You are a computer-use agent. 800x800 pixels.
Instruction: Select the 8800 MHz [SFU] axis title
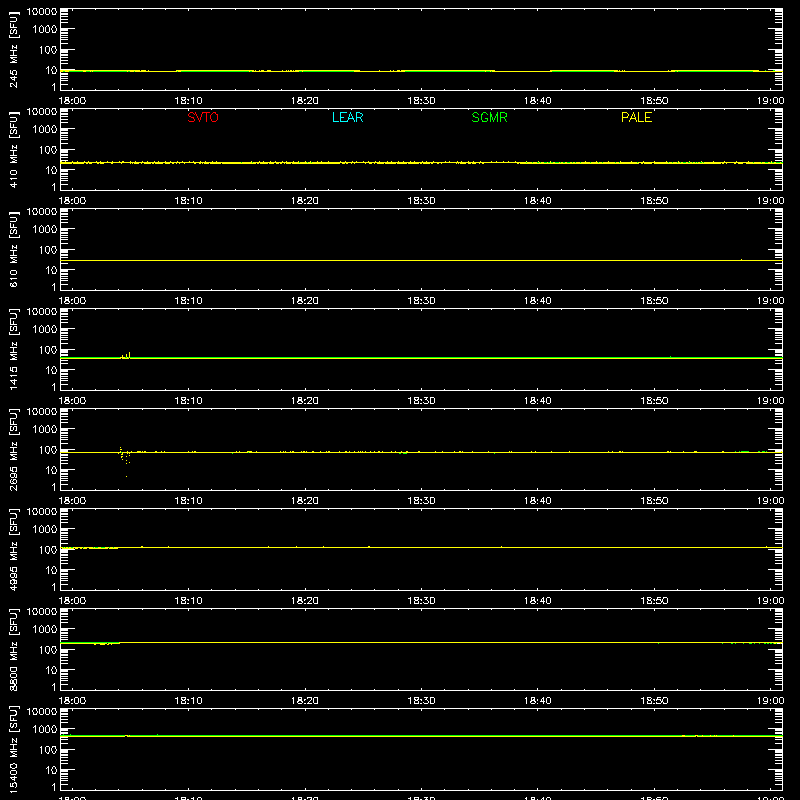[x=13, y=649]
